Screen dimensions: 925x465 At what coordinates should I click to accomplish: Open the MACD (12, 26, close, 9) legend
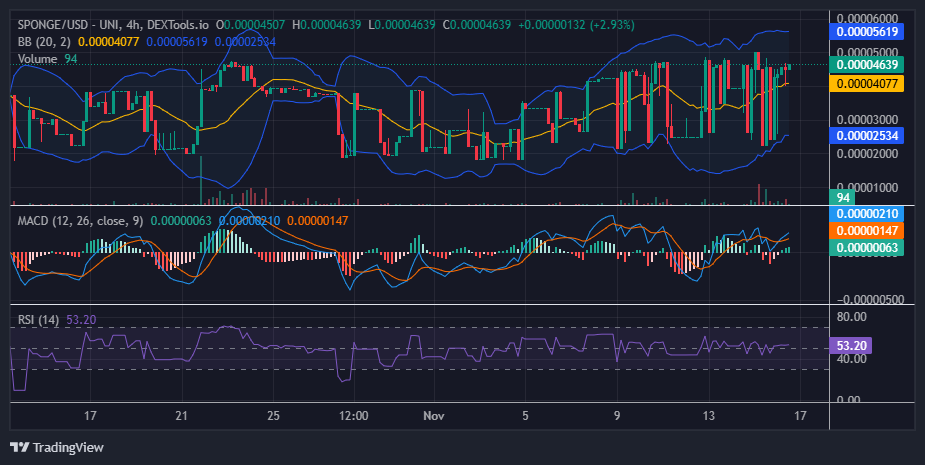(x=80, y=221)
